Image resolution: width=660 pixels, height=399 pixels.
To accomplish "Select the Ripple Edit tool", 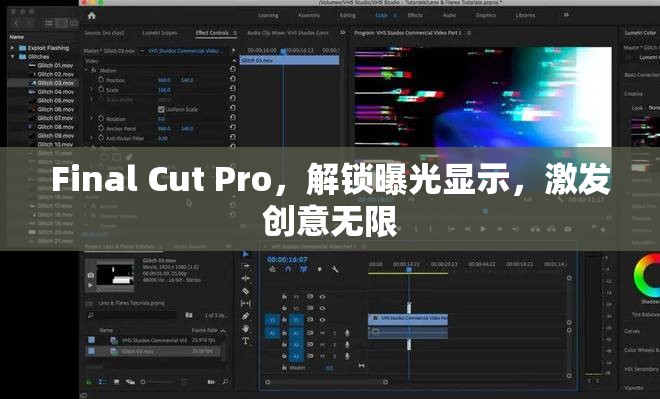I will 246,279.
